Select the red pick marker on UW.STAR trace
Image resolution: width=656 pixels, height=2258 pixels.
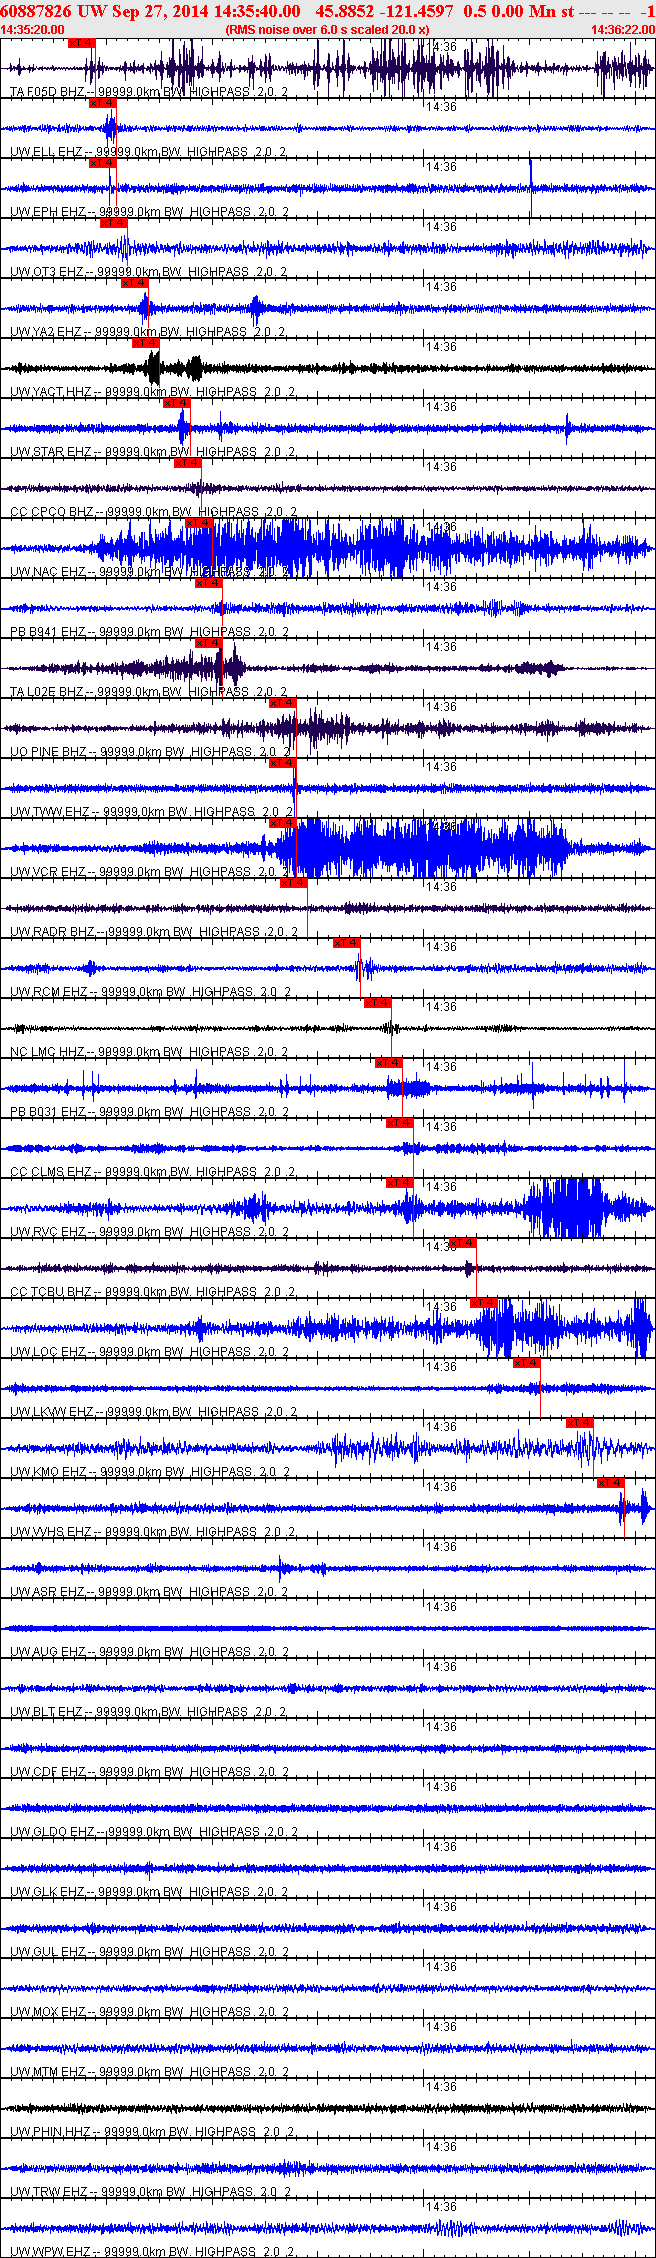176,403
